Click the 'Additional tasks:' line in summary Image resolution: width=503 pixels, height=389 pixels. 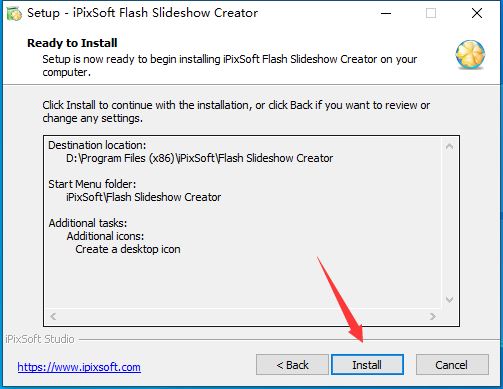[x=88, y=223]
